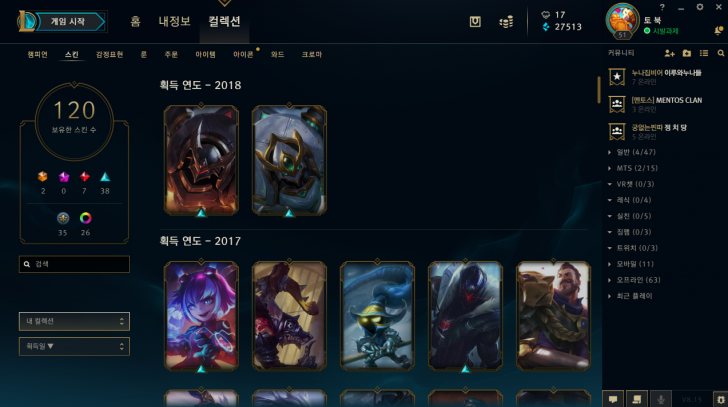The height and width of the screenshot is (407, 728).
Task: Click the summoner profile avatar
Action: click(x=622, y=21)
